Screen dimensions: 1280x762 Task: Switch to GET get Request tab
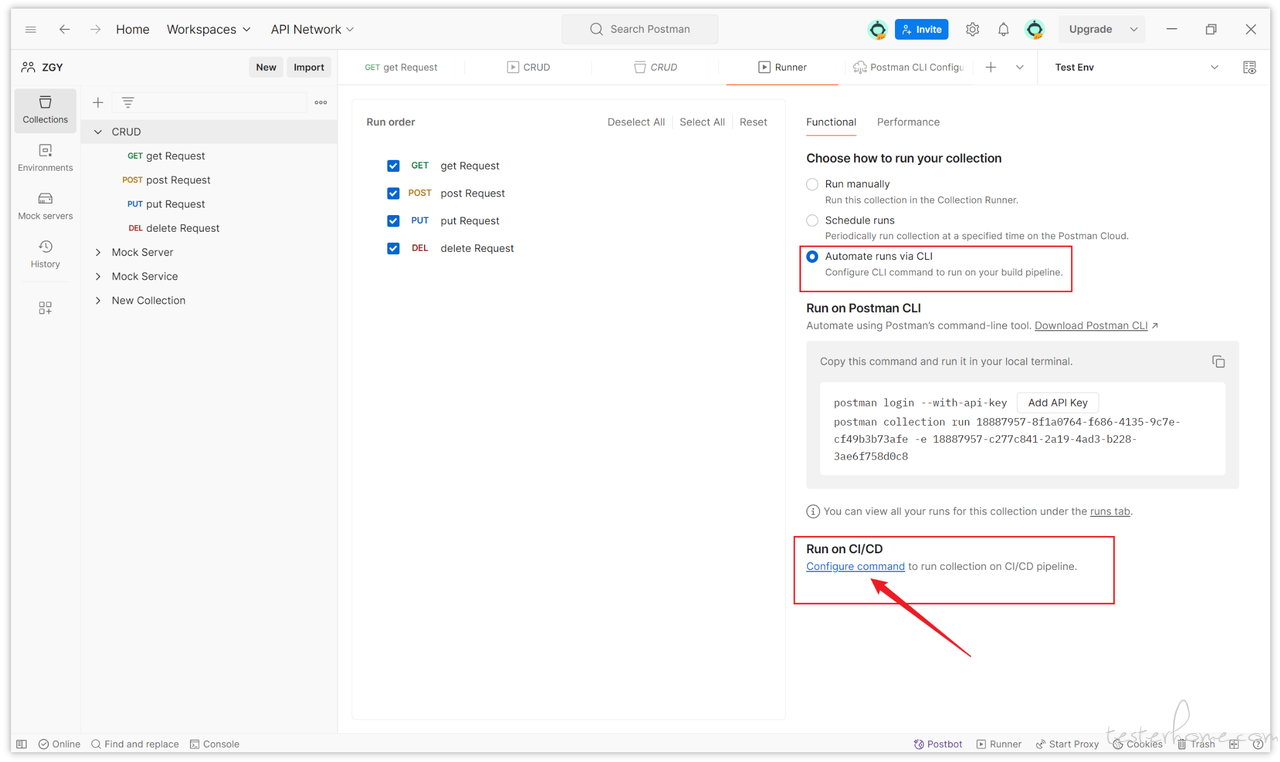coord(401,67)
